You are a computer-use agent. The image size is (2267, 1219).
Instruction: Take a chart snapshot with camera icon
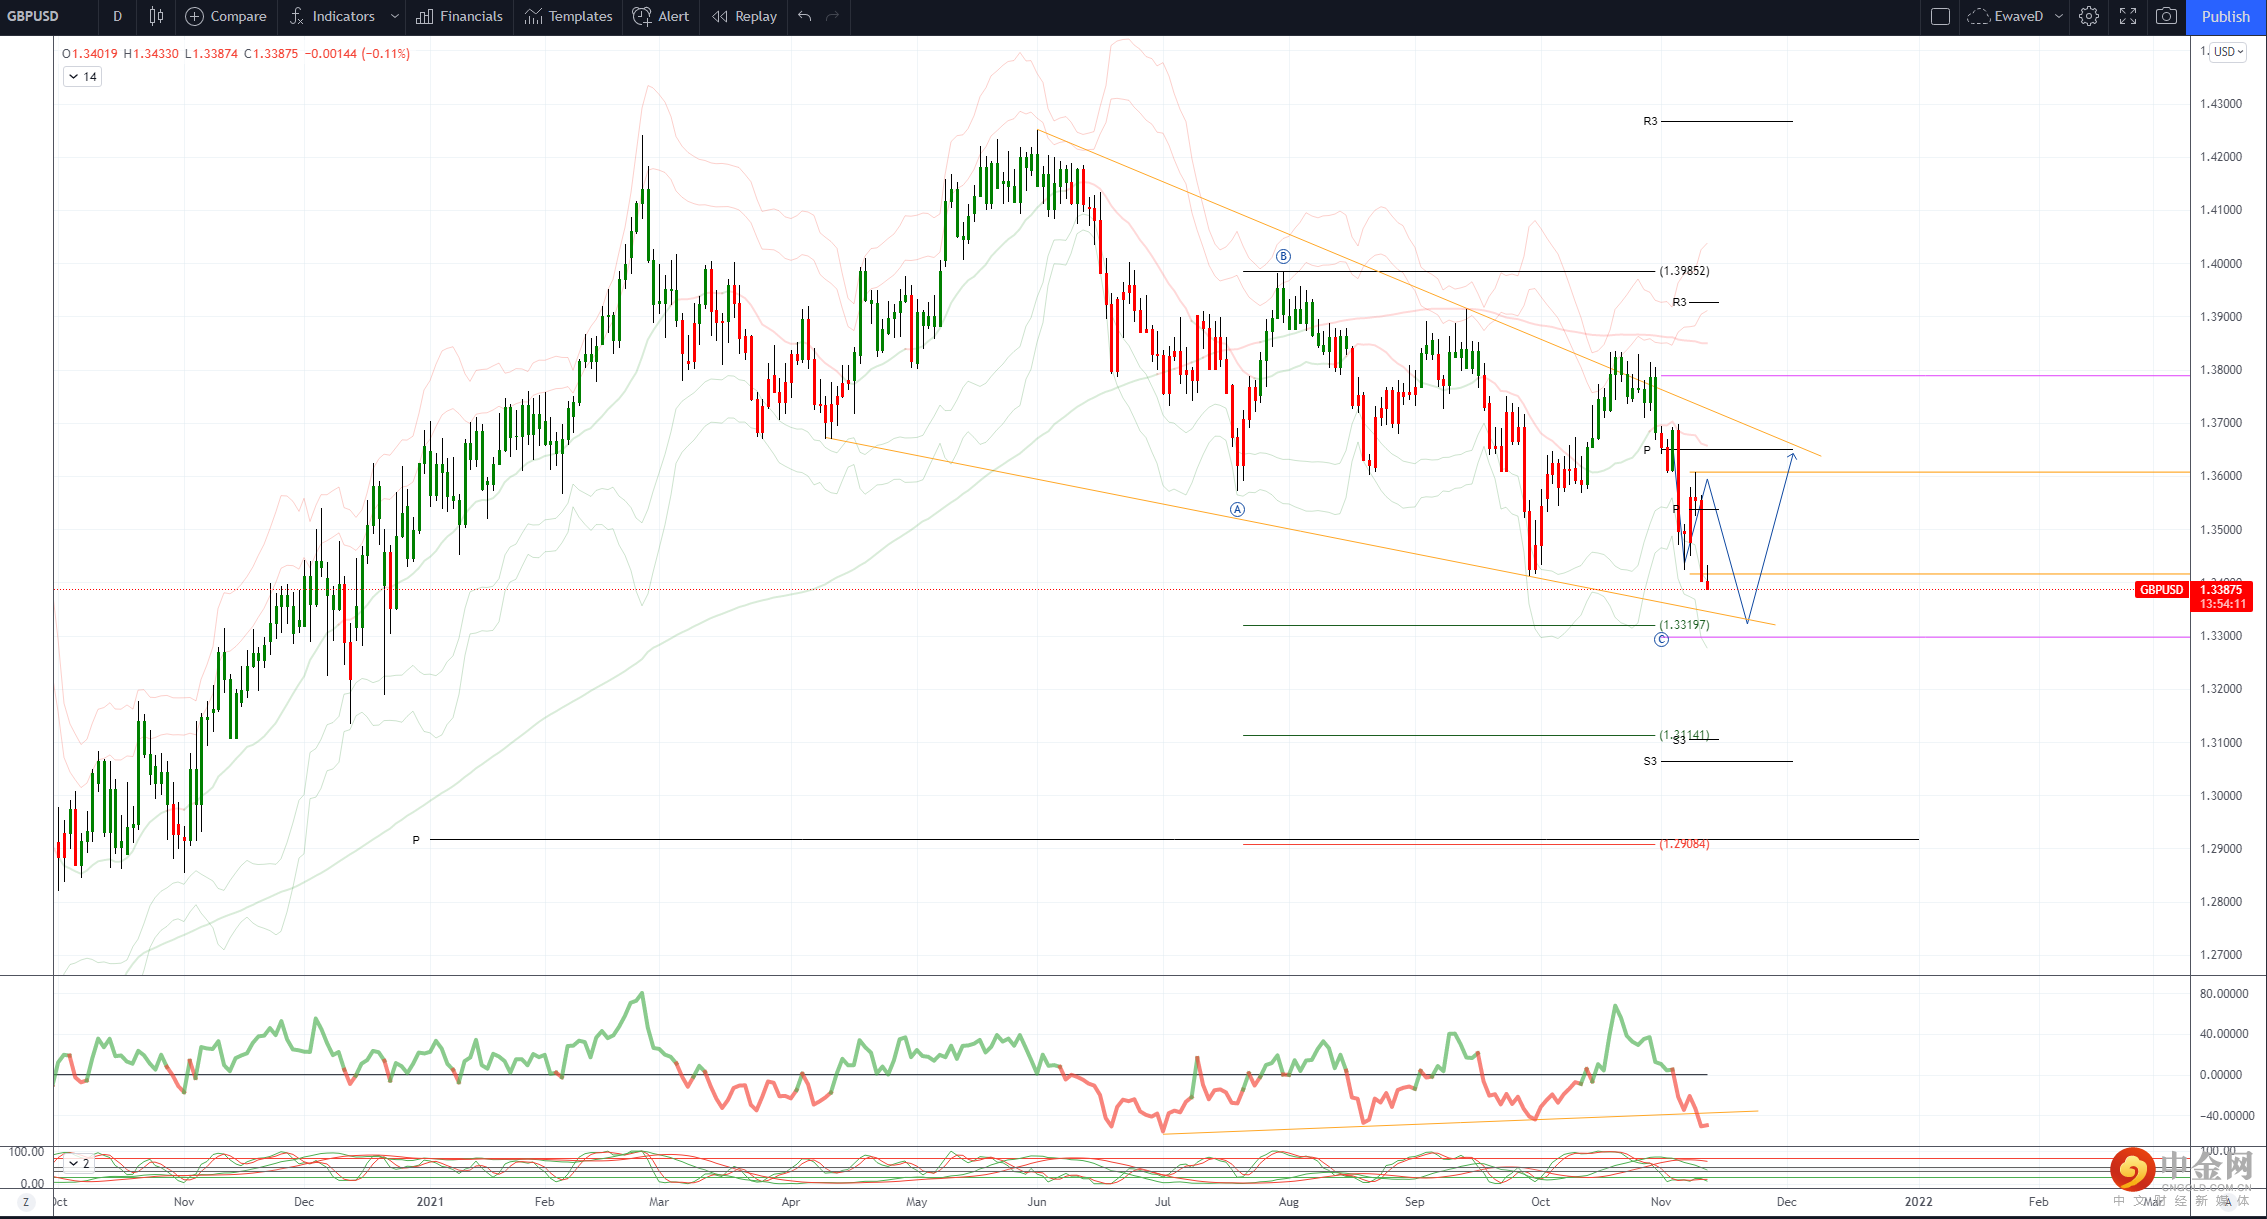[x=2166, y=16]
